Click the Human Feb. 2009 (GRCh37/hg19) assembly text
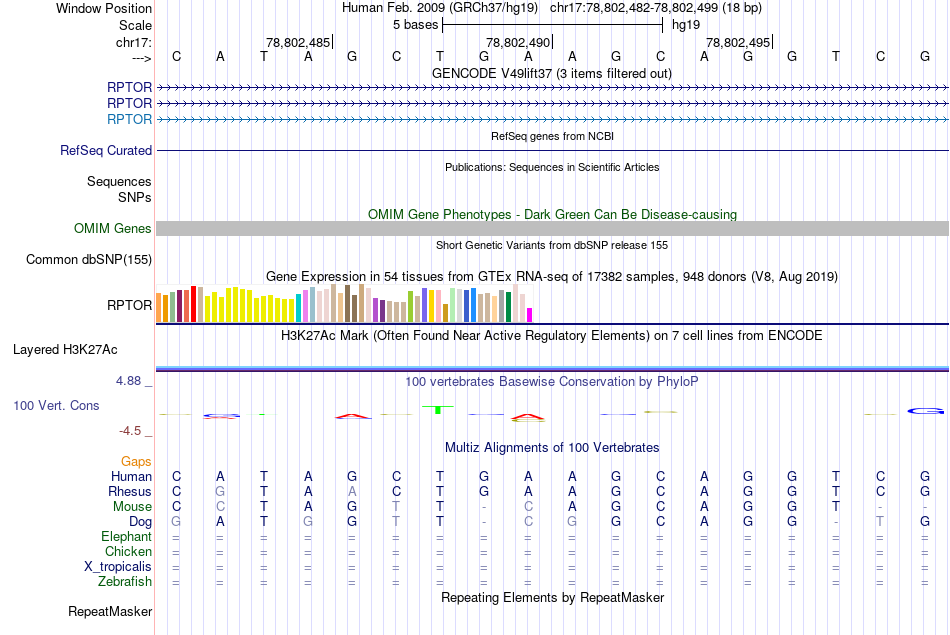The image size is (950, 635). [440, 8]
